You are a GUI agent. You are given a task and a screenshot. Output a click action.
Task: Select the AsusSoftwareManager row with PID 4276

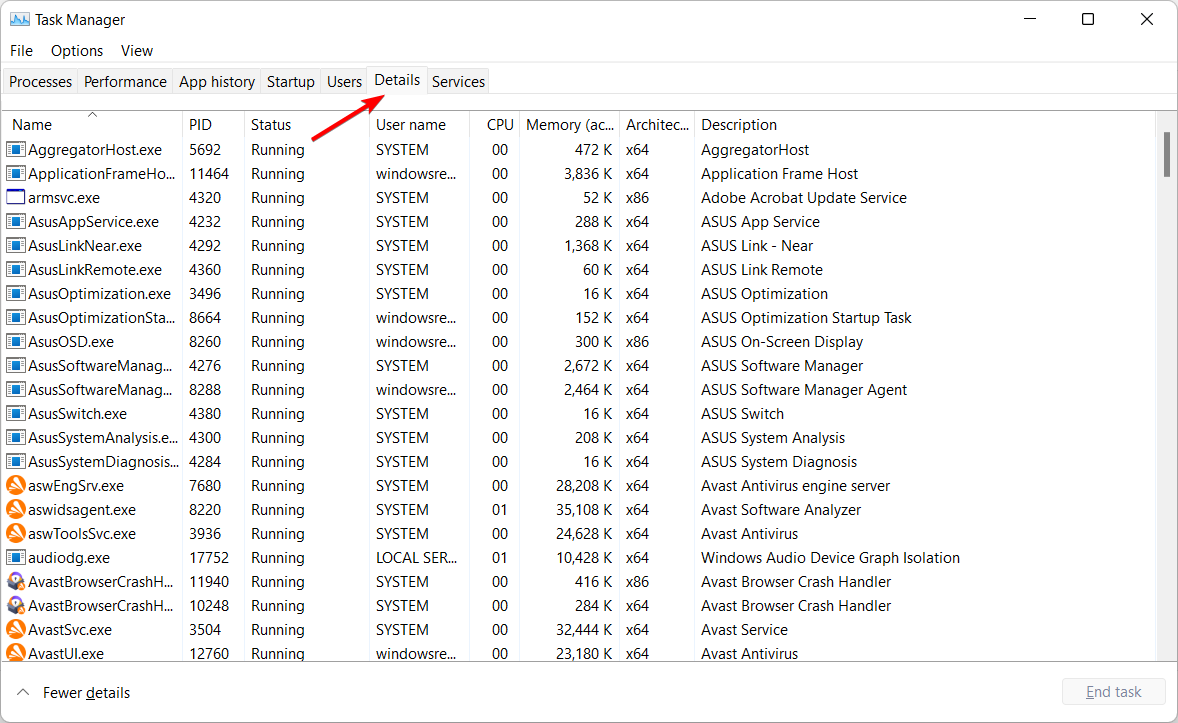tap(578, 366)
